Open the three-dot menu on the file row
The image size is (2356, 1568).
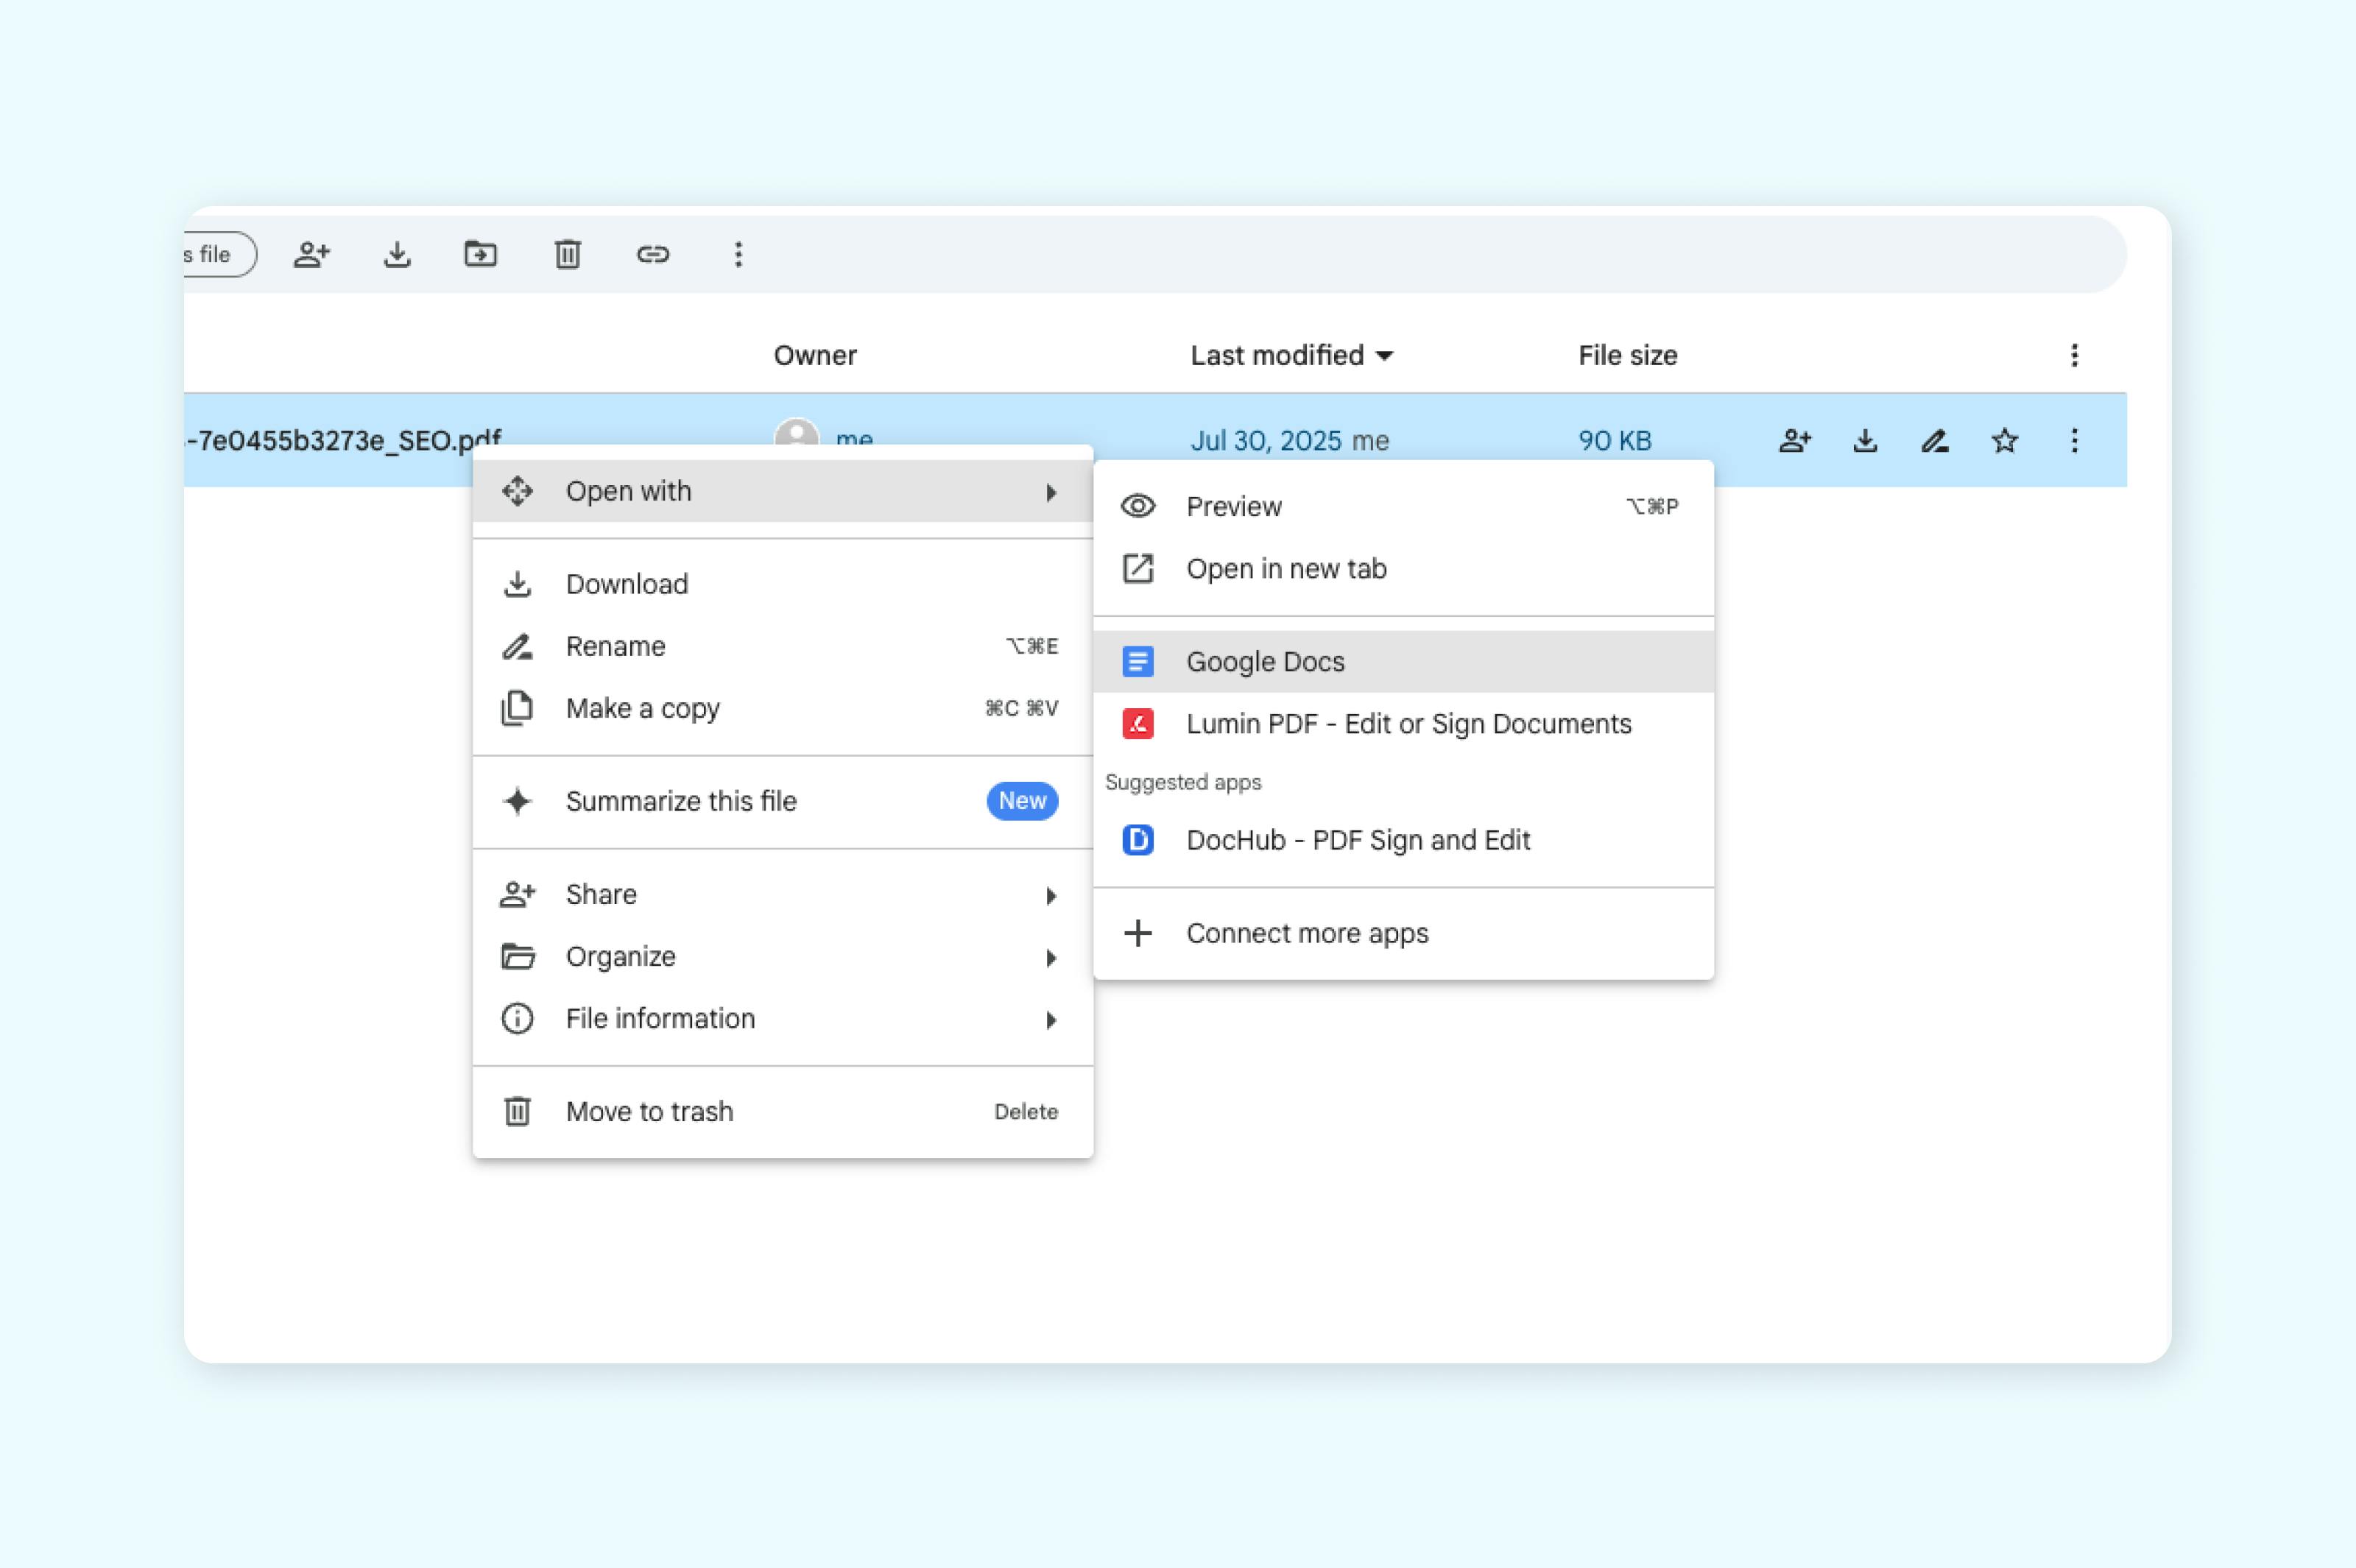pos(2075,440)
